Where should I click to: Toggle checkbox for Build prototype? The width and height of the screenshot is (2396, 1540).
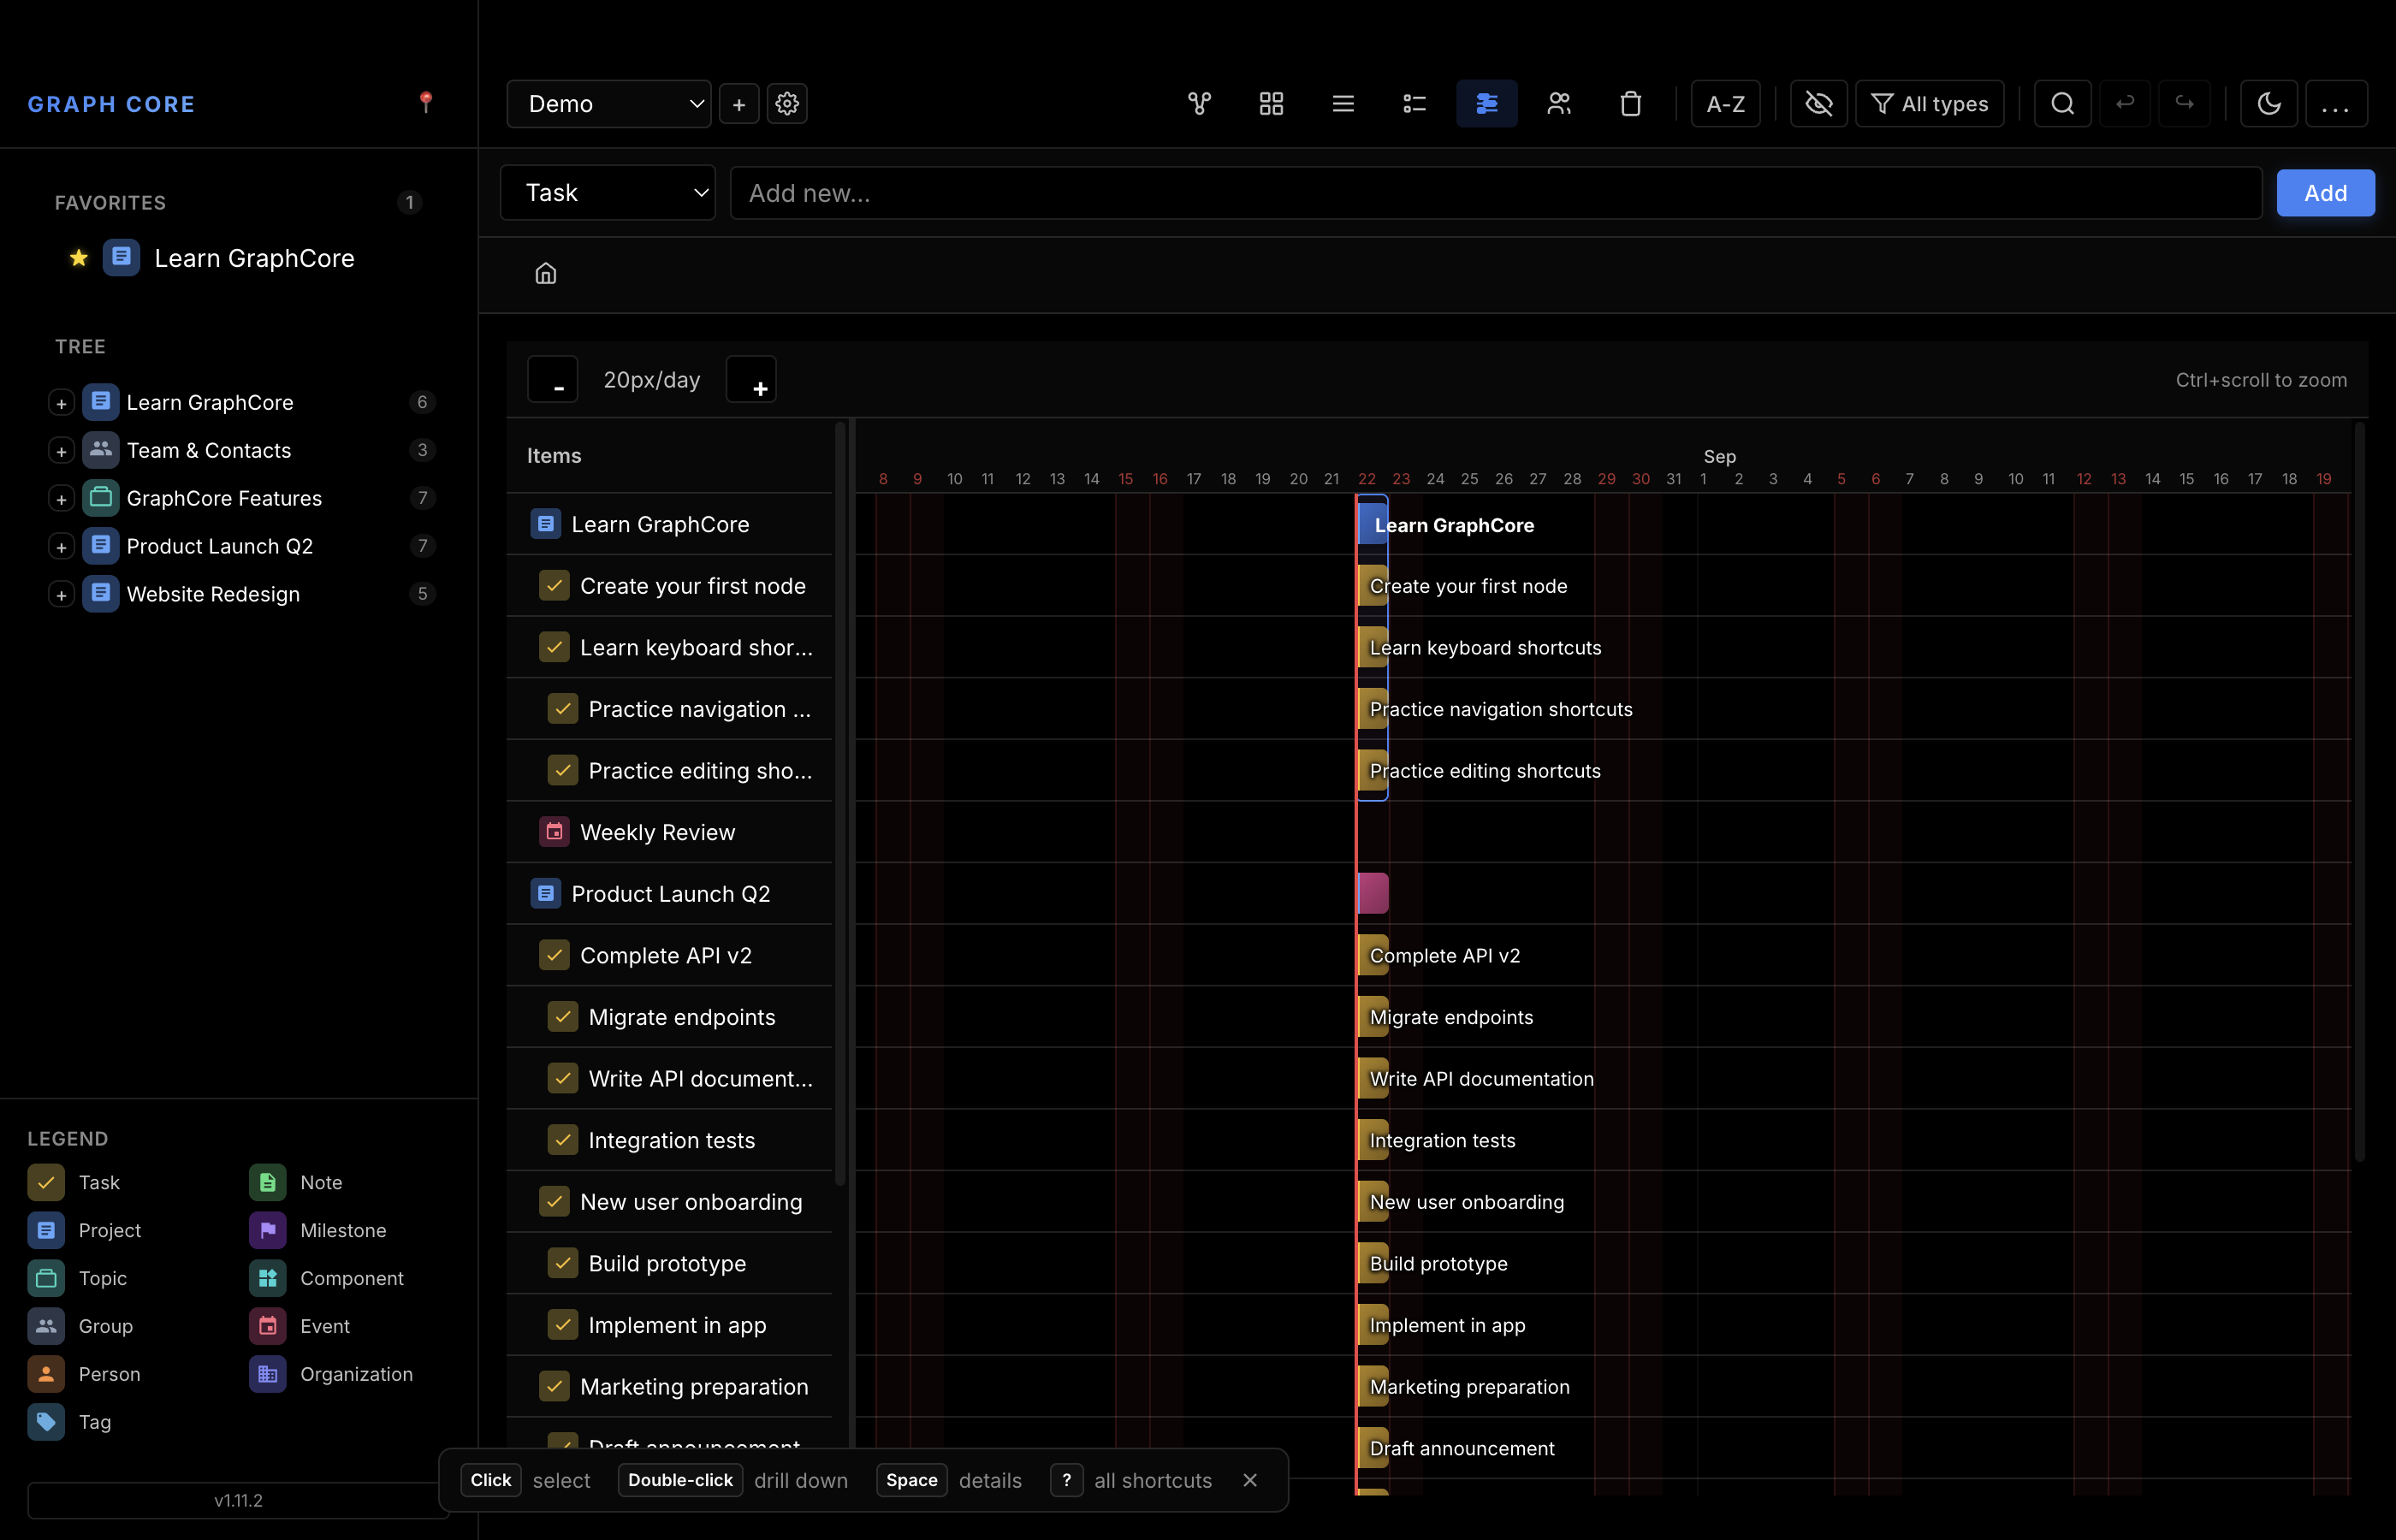pyautogui.click(x=563, y=1263)
